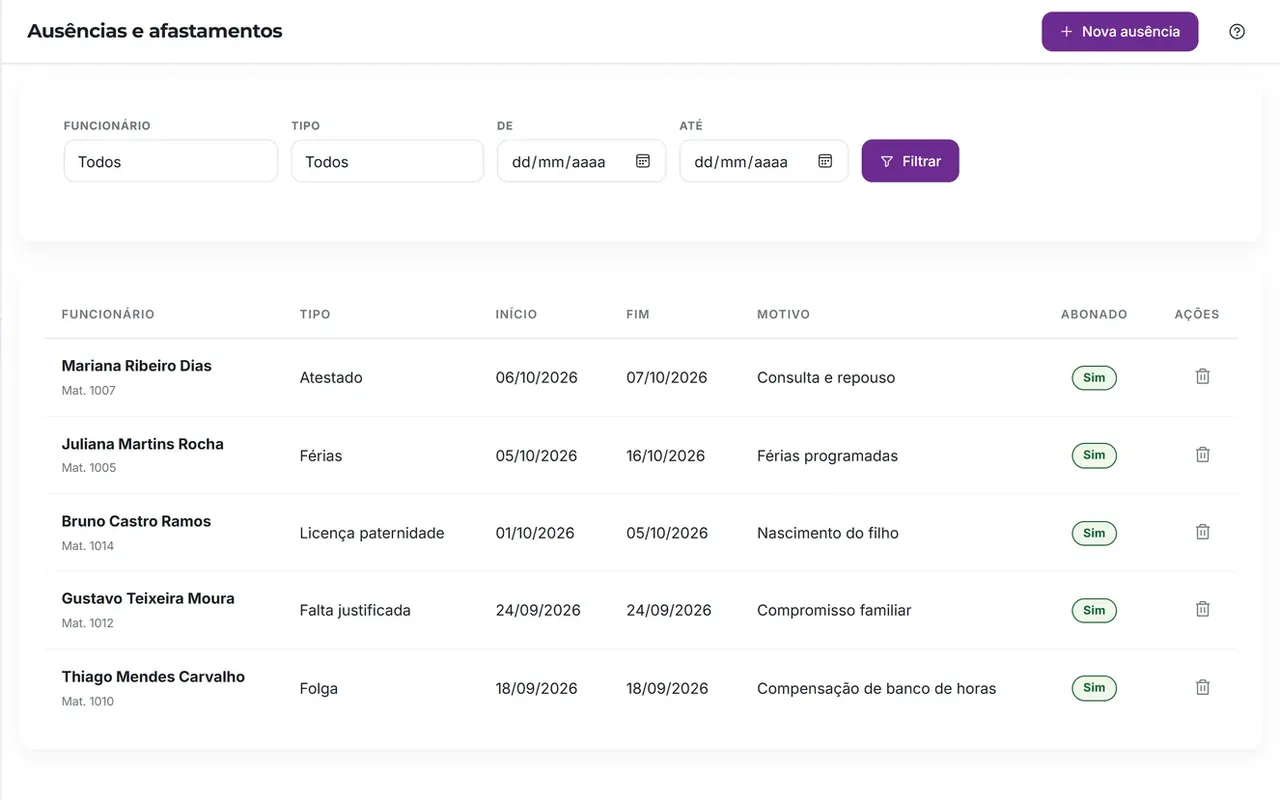Focus the De date input
This screenshot has height=800, width=1280.
582,161
